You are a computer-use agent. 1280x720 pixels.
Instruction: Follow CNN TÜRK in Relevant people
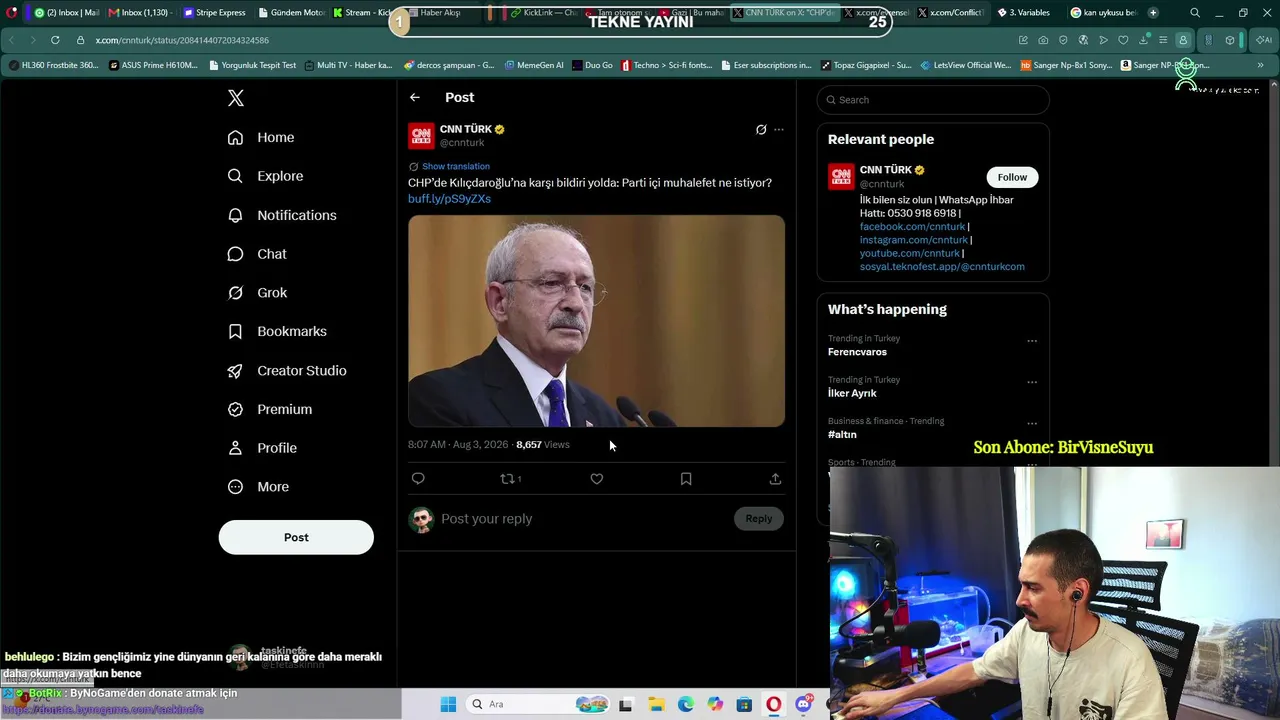[1012, 177]
